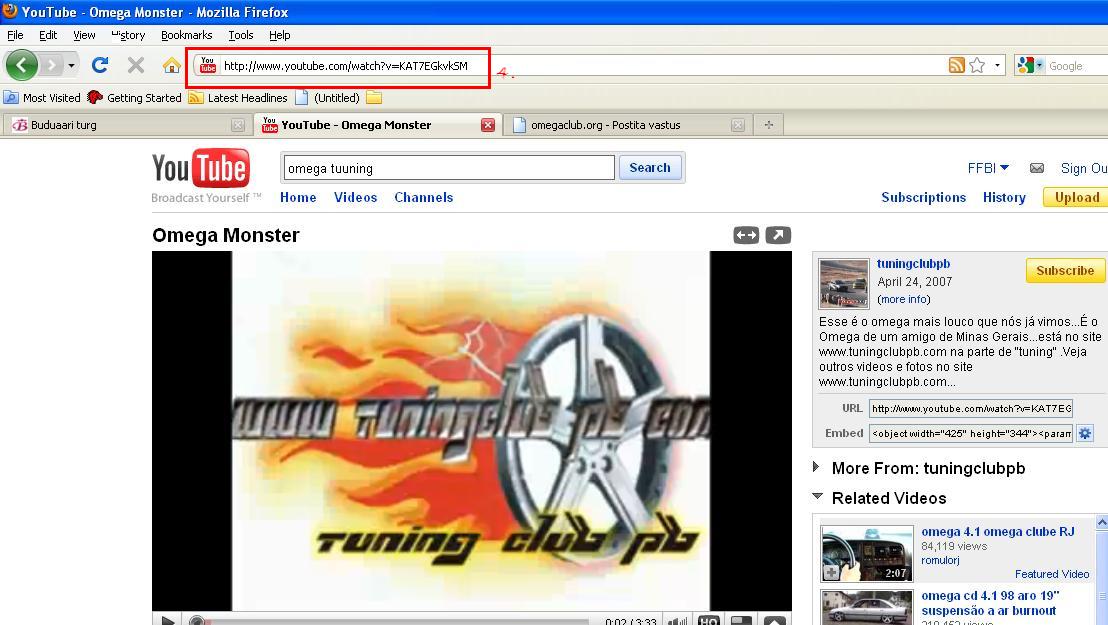Open 'omega cd 4.1 98 aro 19' video link
The image size is (1108, 625).
[990, 603]
